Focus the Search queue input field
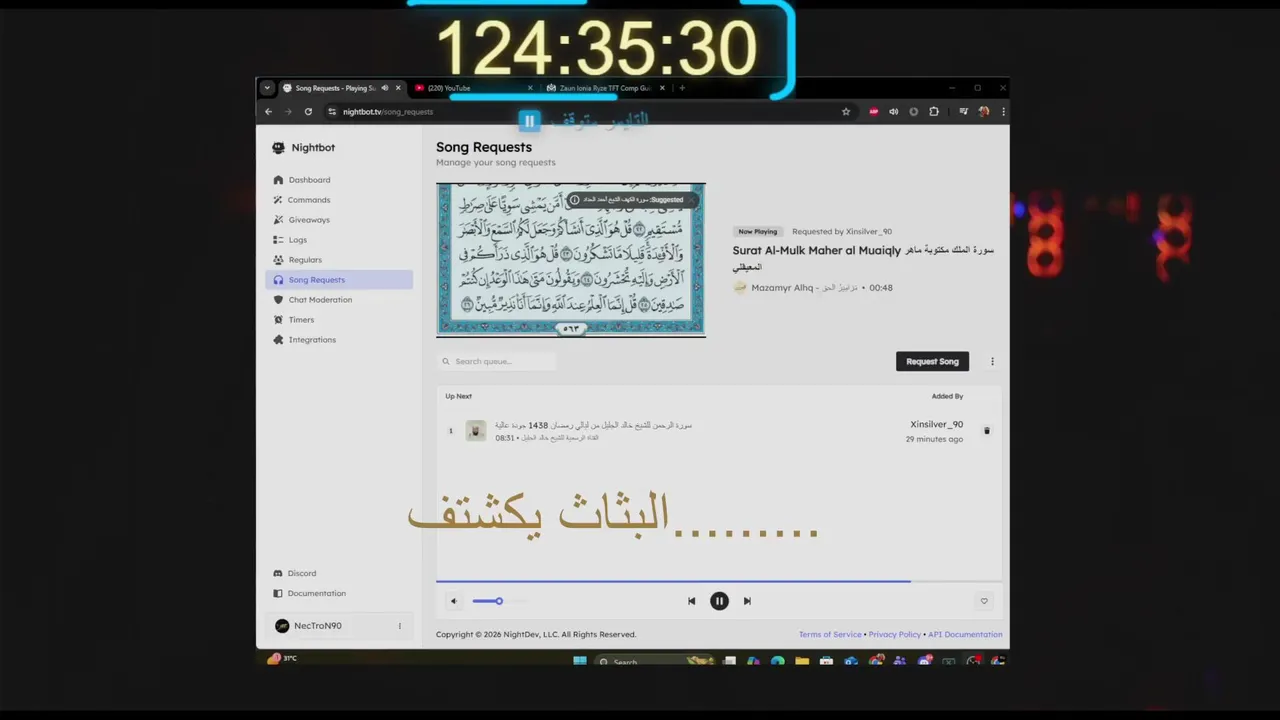 (497, 361)
